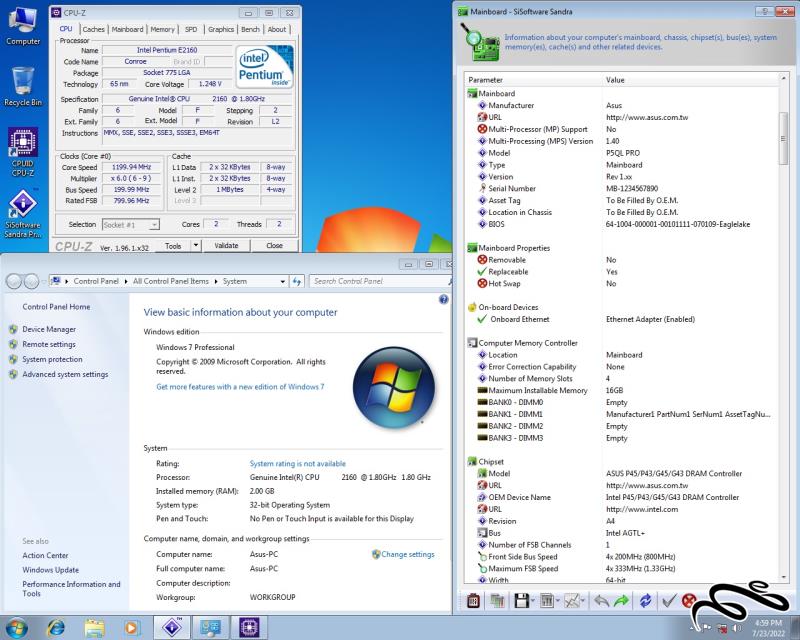Click the Validate button in CPU-Z
Image resolution: width=800 pixels, height=640 pixels.
click(227, 245)
